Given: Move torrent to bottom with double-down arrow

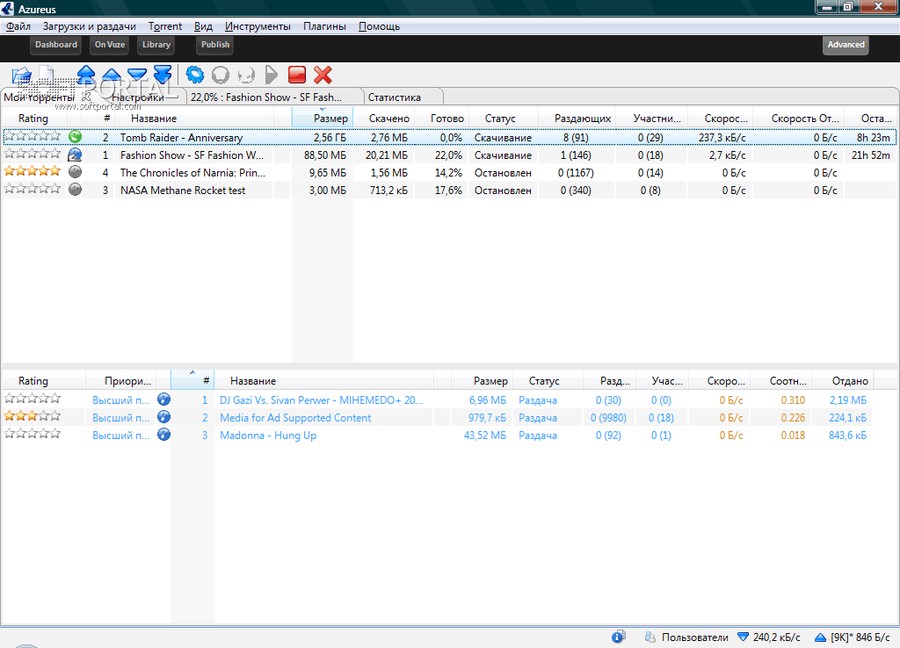Looking at the screenshot, I should pos(162,75).
